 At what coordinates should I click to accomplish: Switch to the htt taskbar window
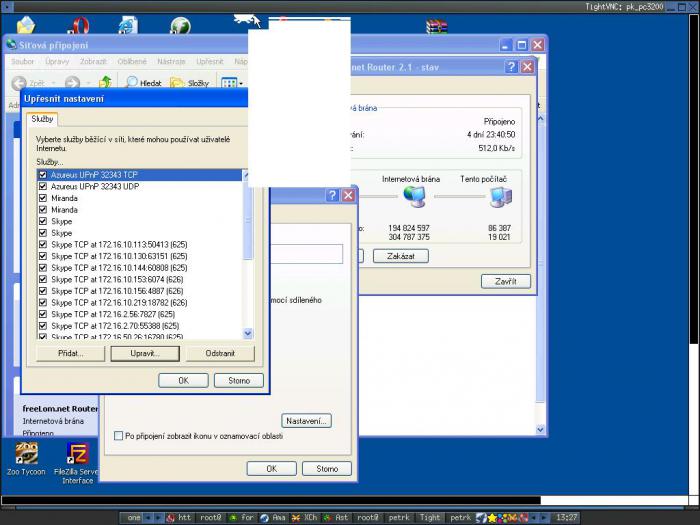pos(179,517)
